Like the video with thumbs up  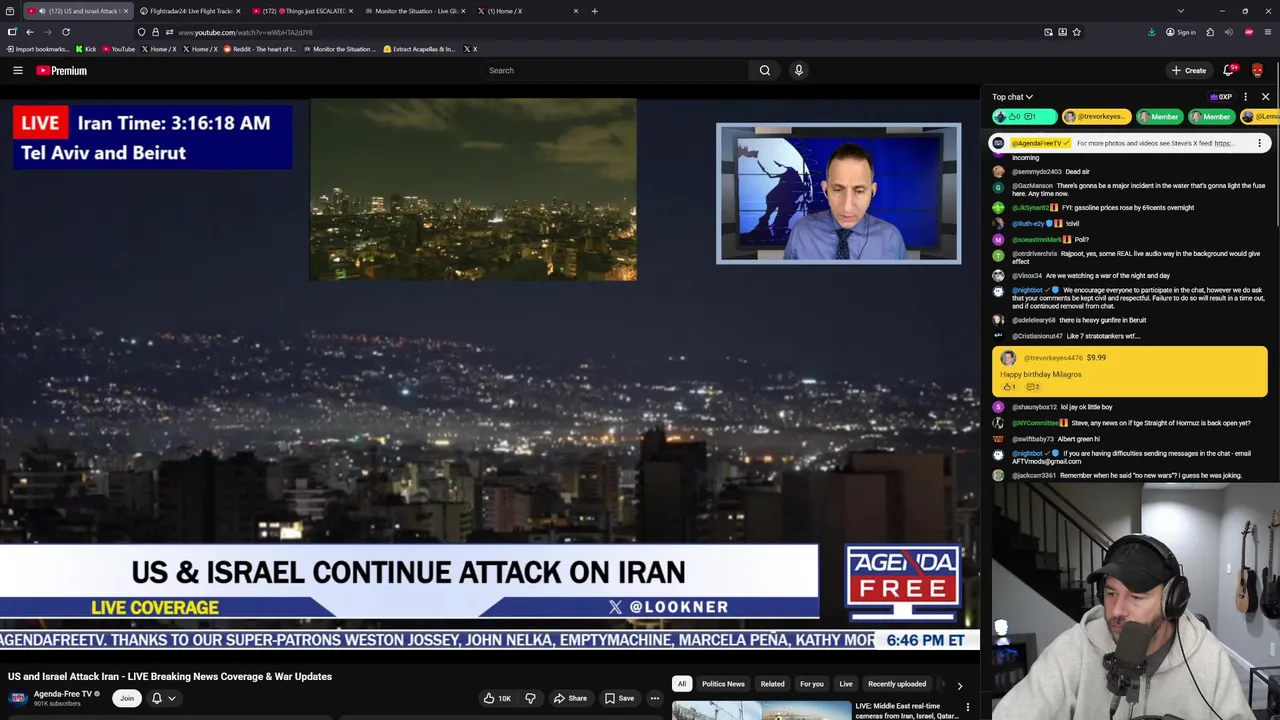click(x=497, y=698)
